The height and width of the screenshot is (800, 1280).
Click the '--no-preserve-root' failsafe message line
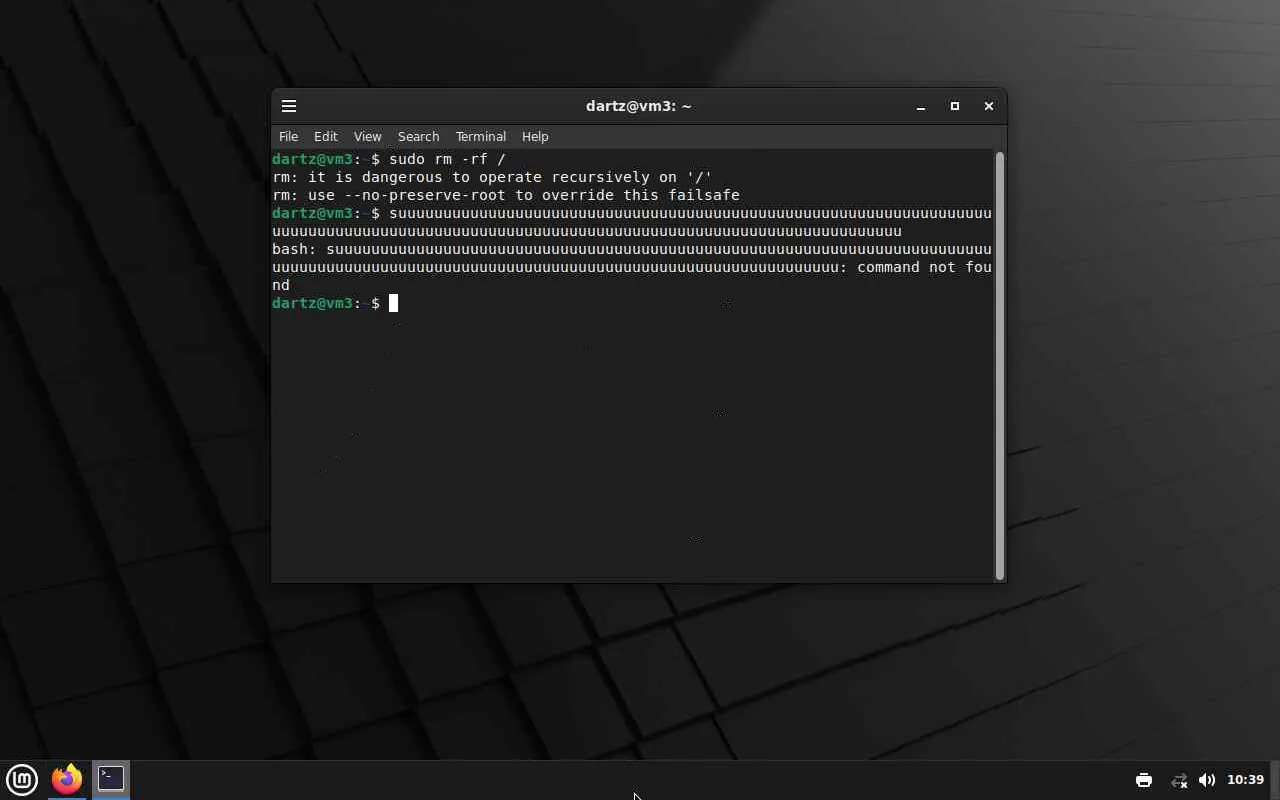tap(506, 195)
